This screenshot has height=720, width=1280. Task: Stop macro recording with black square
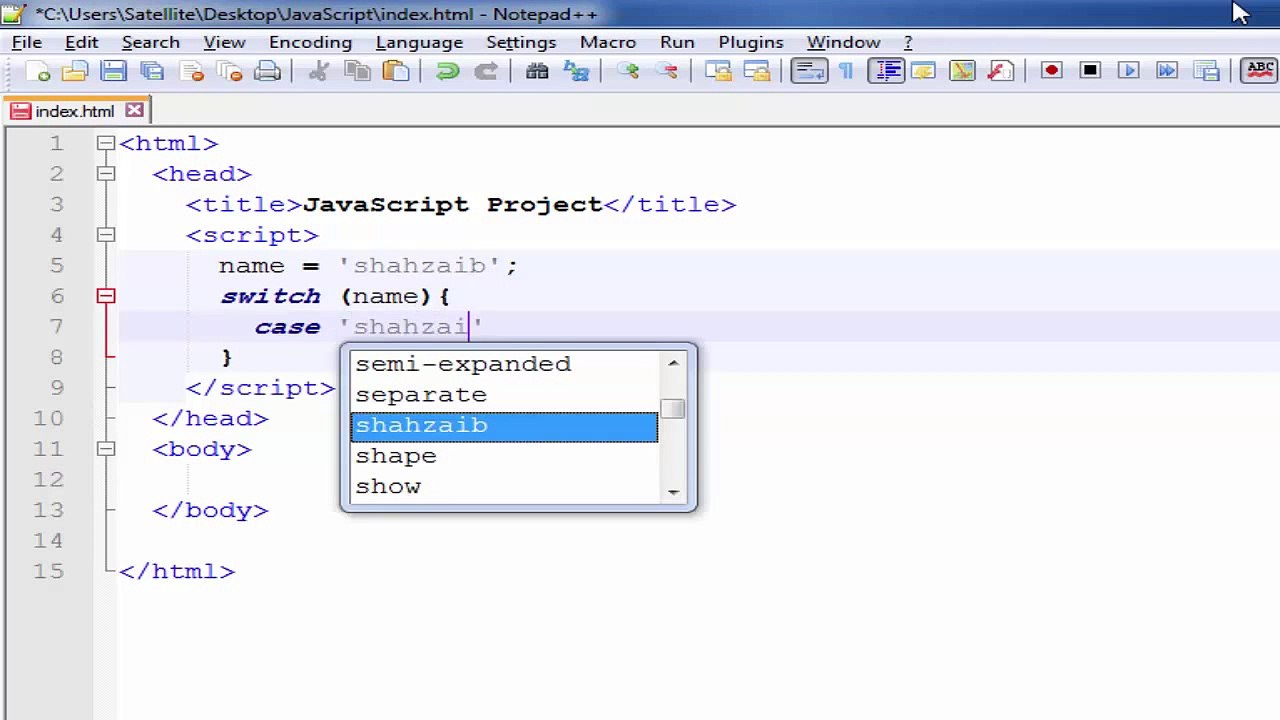pyautogui.click(x=1090, y=71)
